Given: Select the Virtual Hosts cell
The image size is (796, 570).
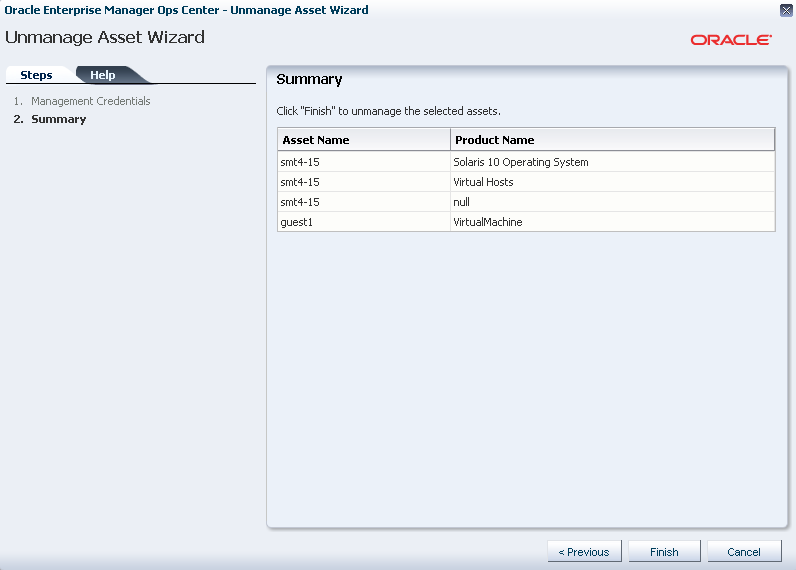Looking at the screenshot, I should pyautogui.click(x=612, y=182).
